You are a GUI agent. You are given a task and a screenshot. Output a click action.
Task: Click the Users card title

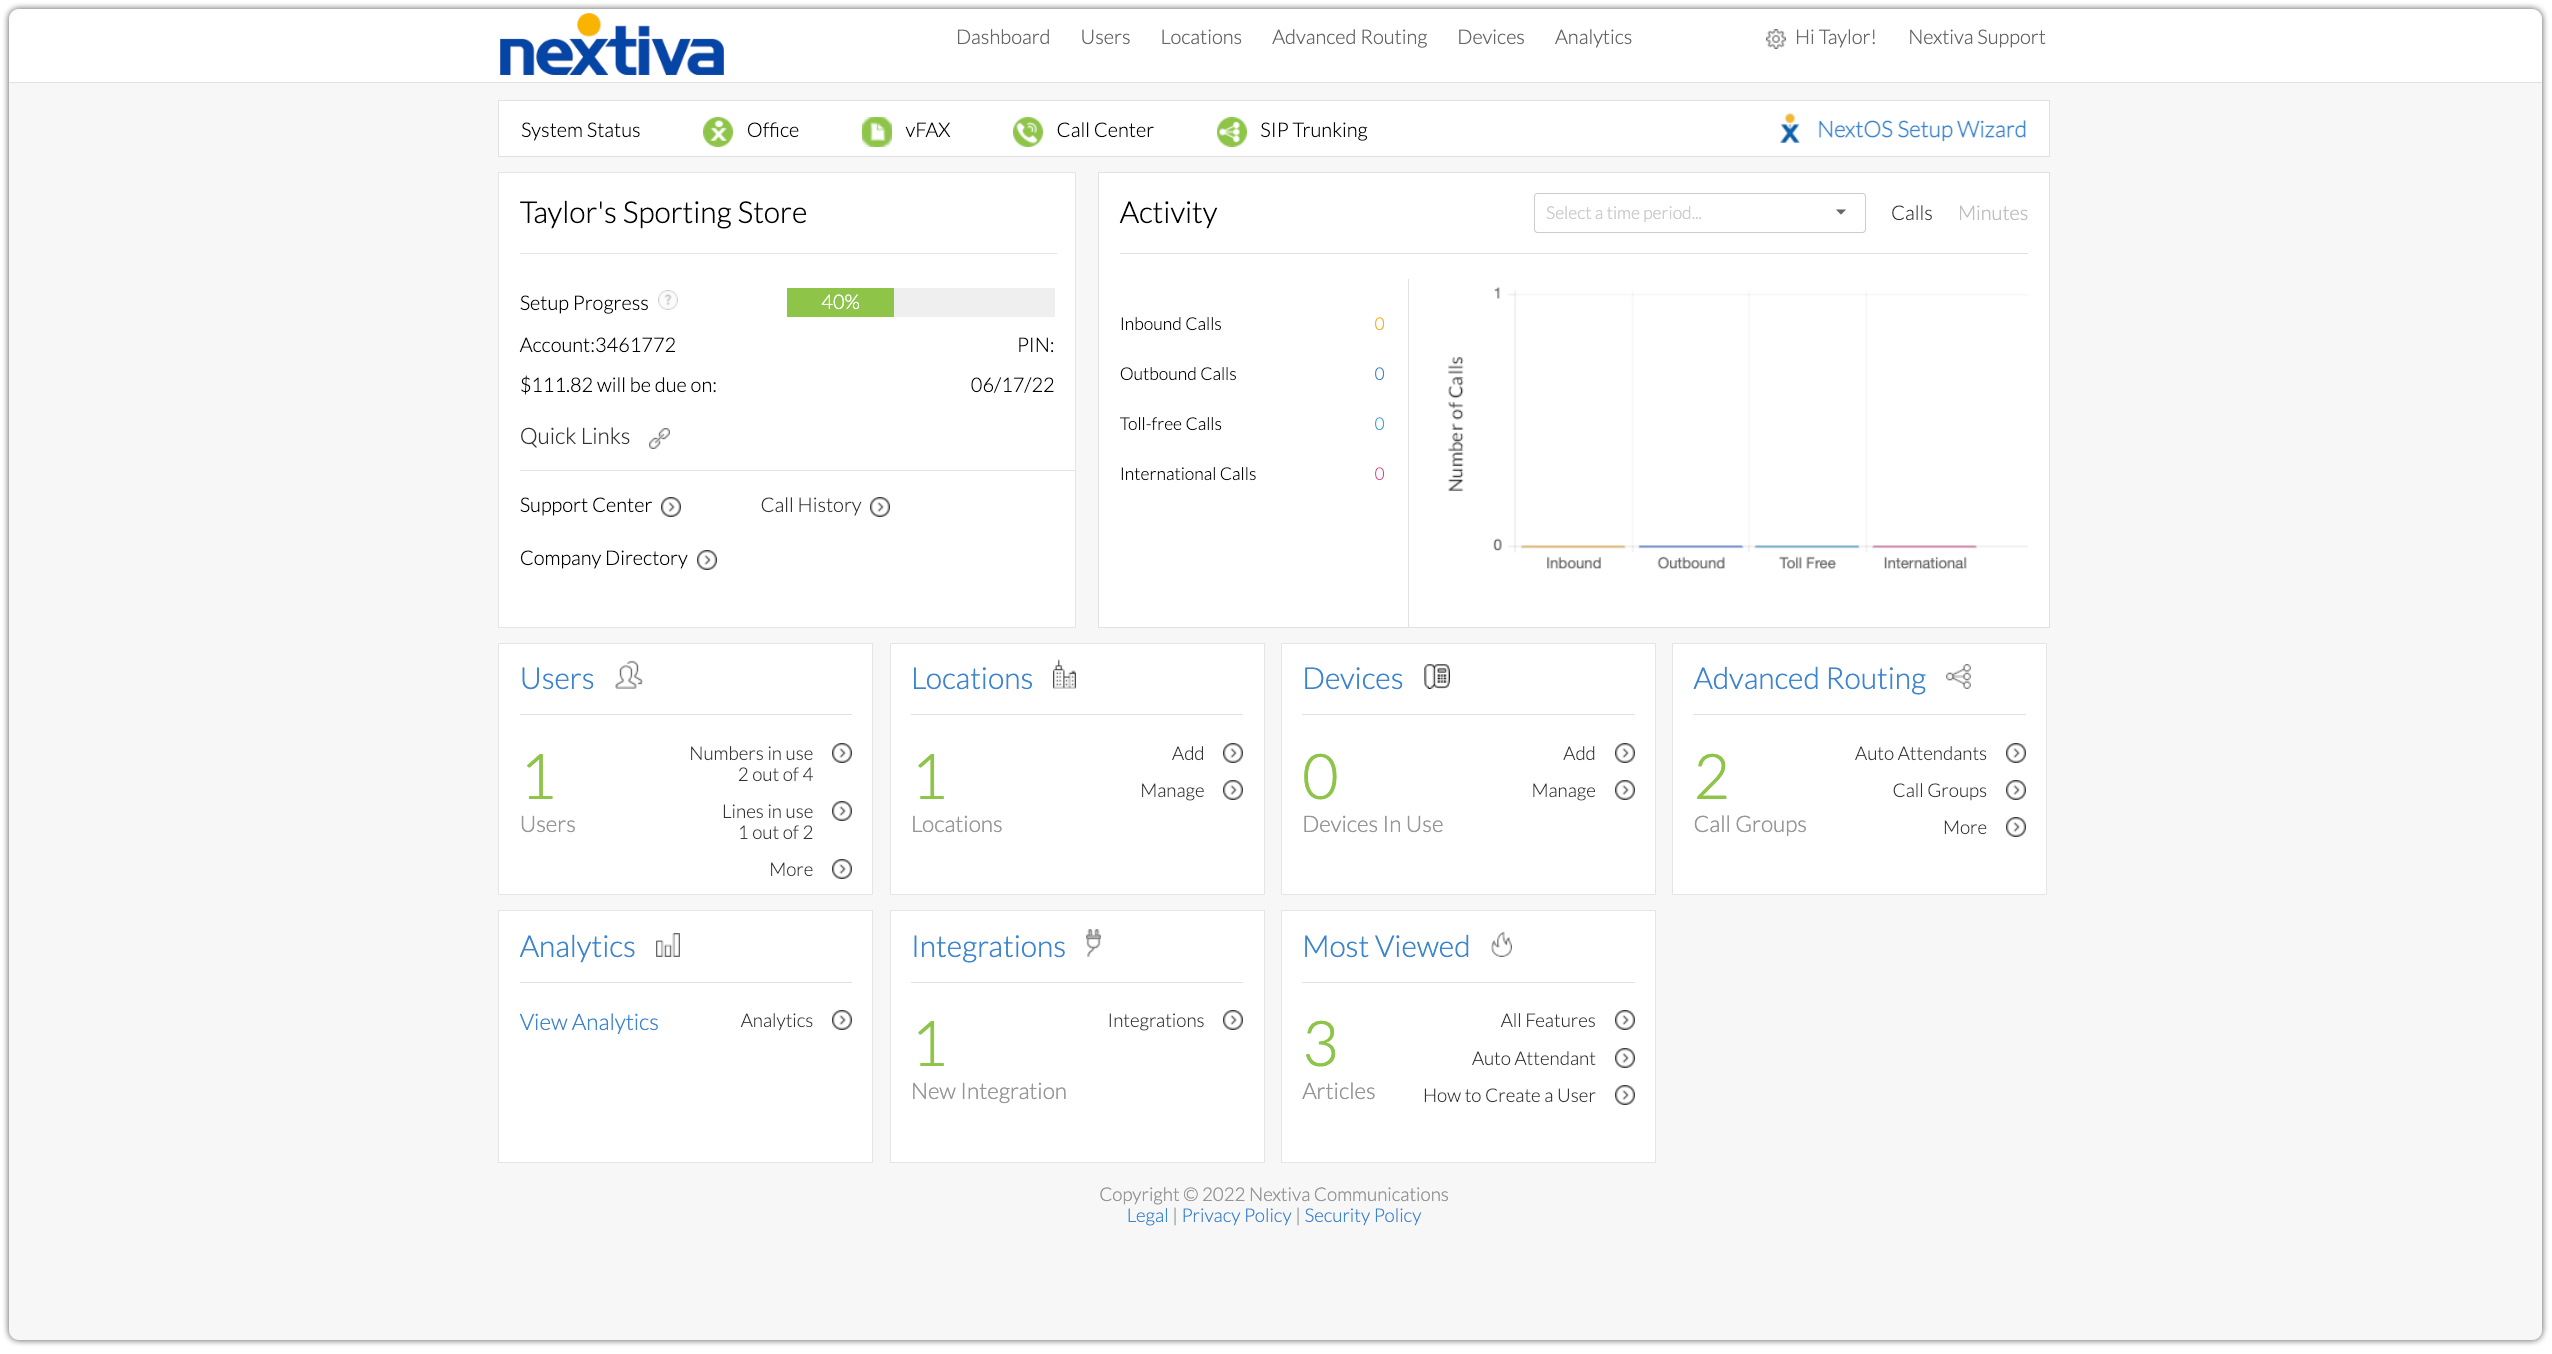coord(557,679)
